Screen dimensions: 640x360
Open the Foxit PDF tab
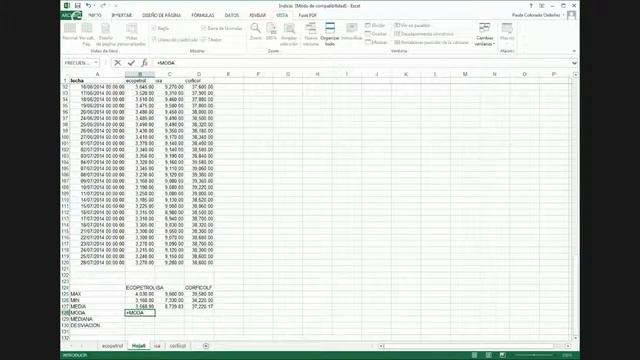pyautogui.click(x=307, y=15)
